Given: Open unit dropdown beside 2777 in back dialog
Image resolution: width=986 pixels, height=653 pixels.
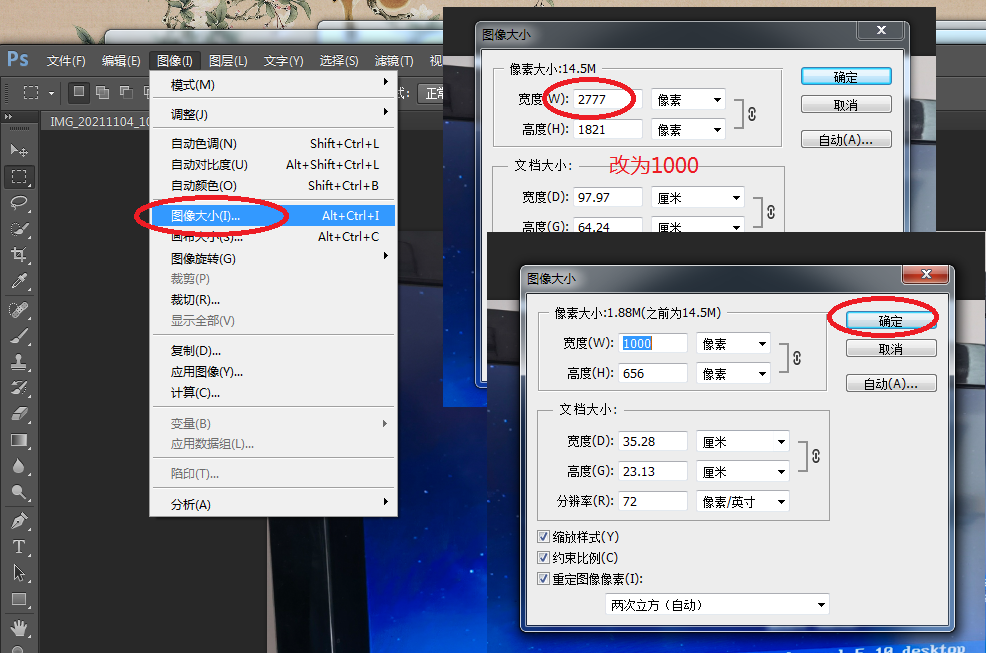Looking at the screenshot, I should pos(688,99).
